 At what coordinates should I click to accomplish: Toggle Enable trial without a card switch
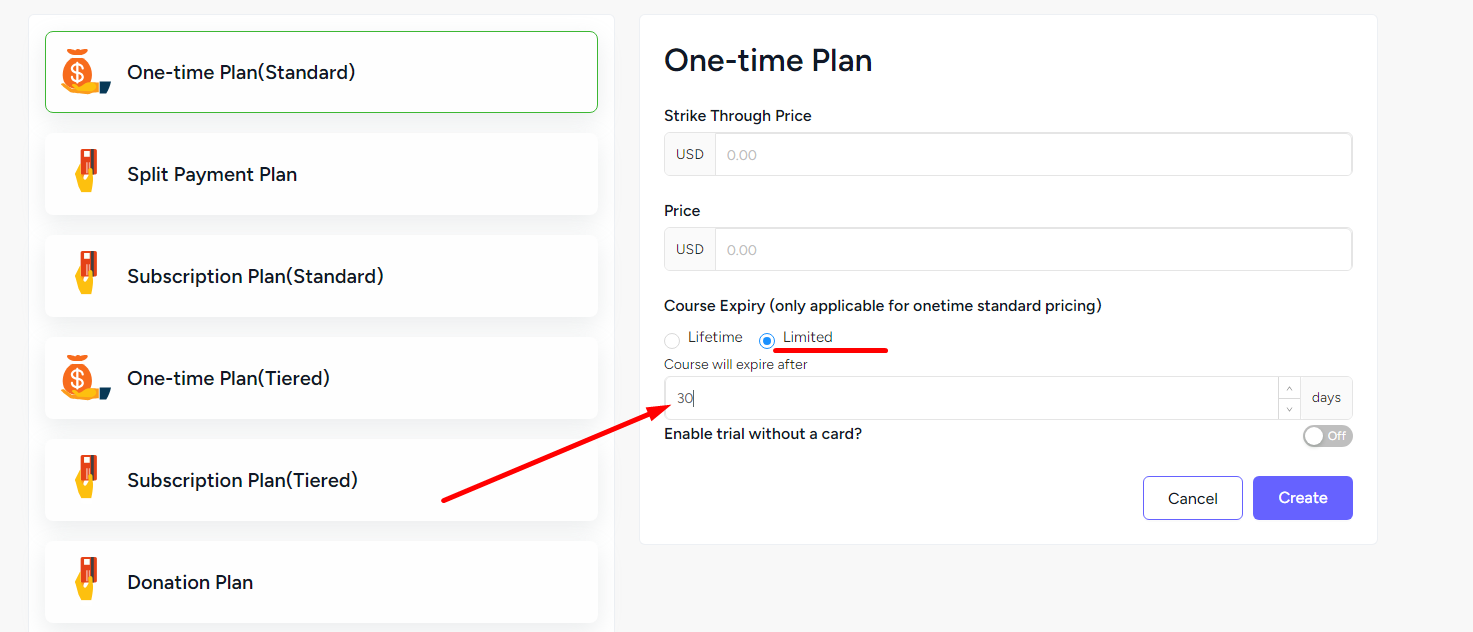coord(1327,436)
